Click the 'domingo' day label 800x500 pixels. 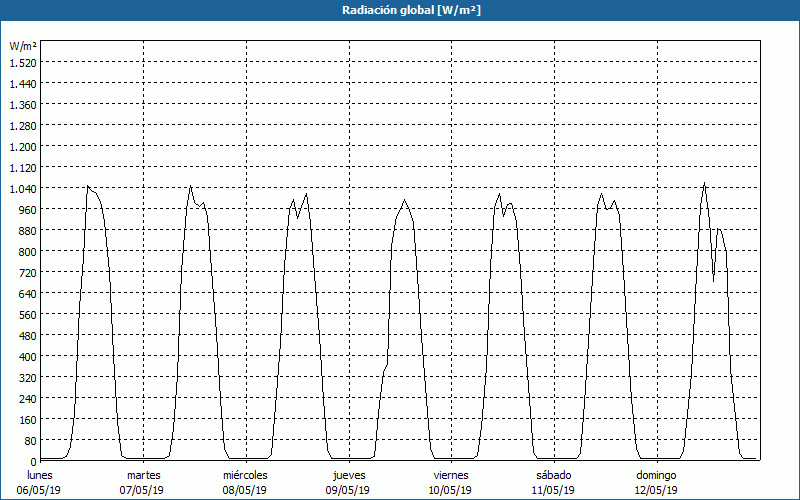tap(656, 475)
